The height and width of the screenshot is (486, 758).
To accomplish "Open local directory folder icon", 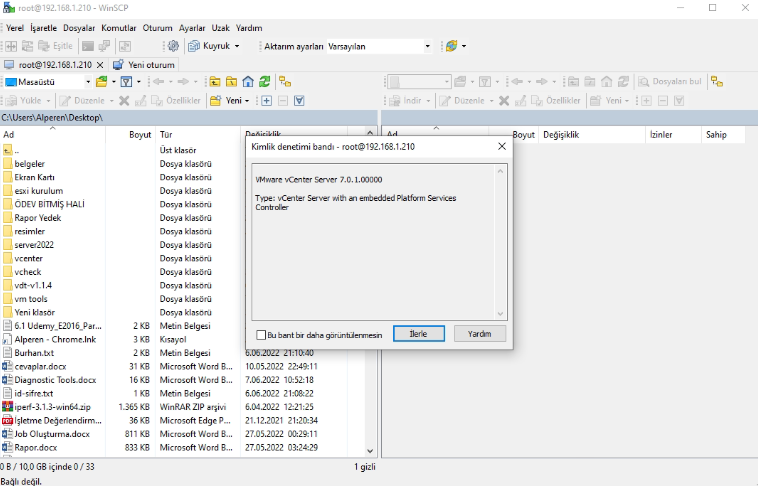I will click(102, 82).
